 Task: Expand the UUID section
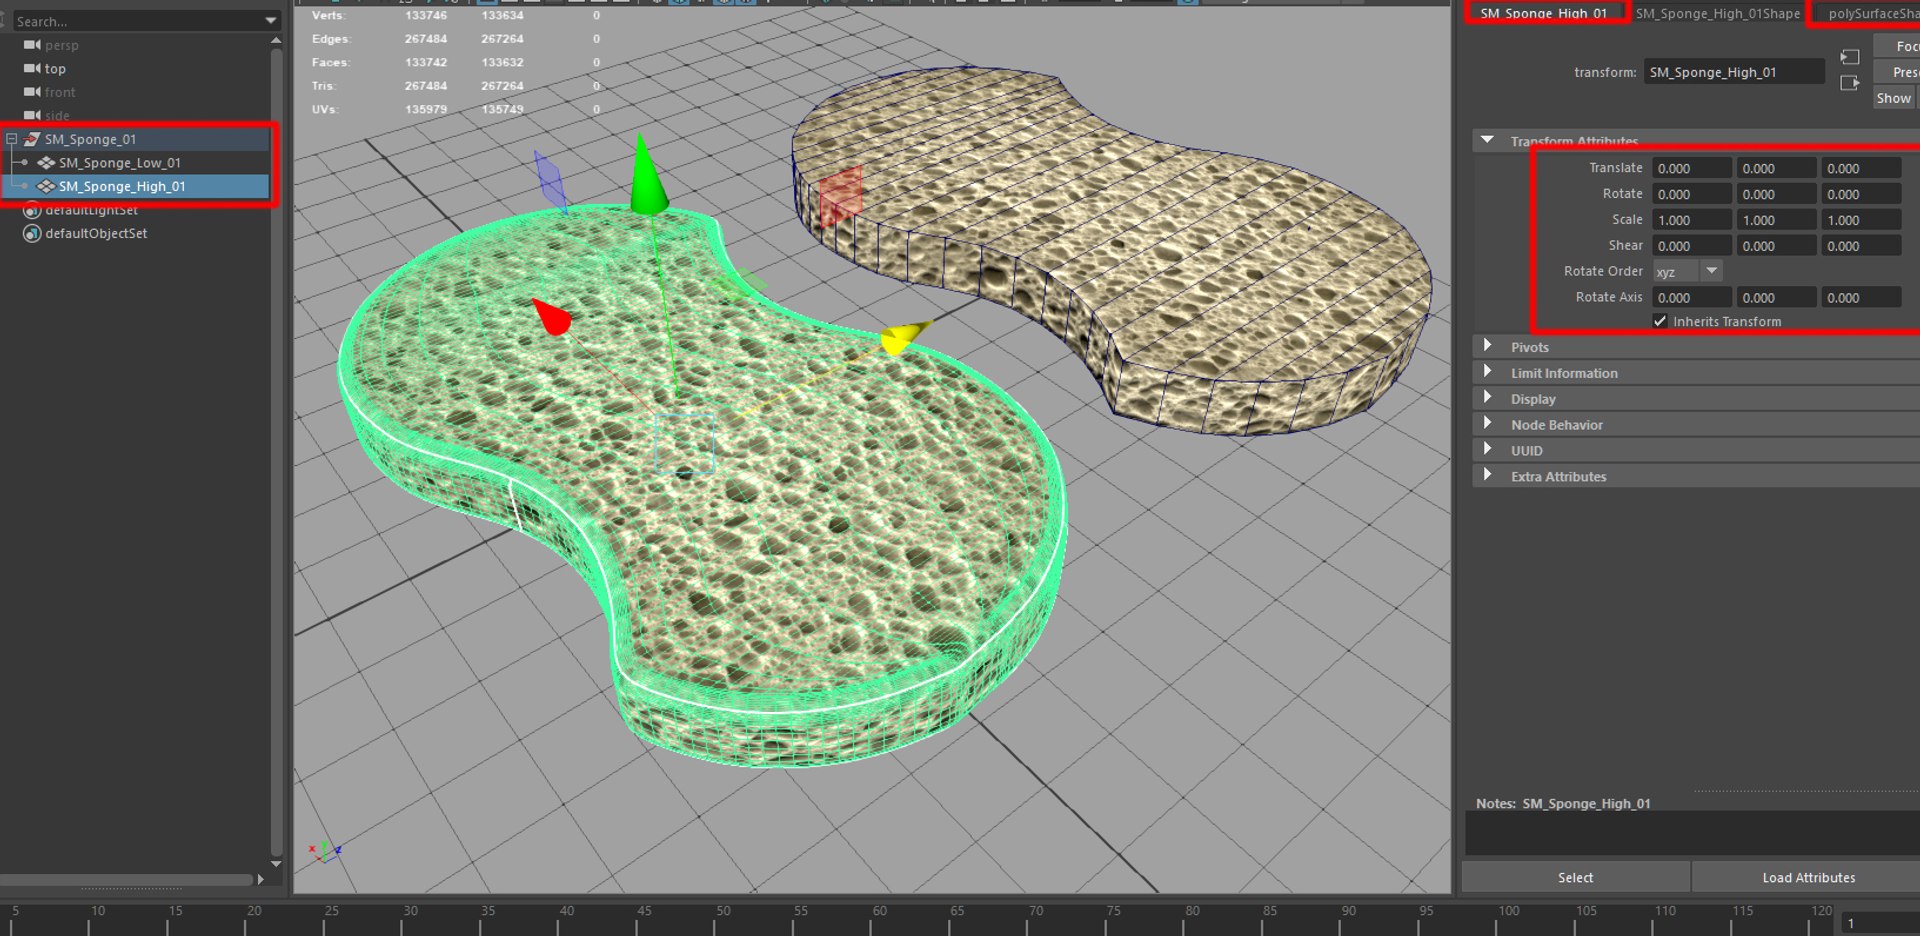point(1487,450)
